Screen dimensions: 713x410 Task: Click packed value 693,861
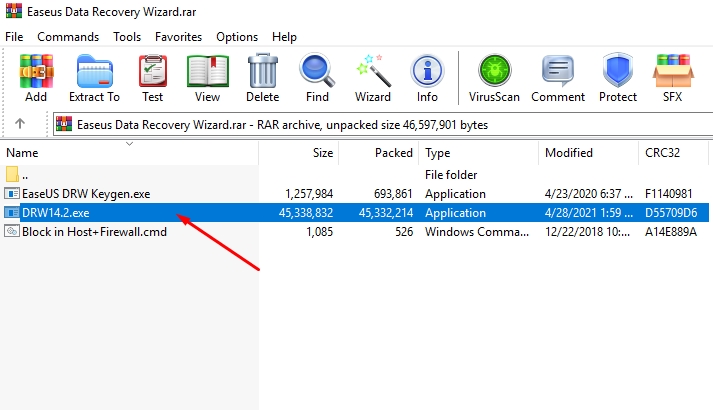pos(393,194)
